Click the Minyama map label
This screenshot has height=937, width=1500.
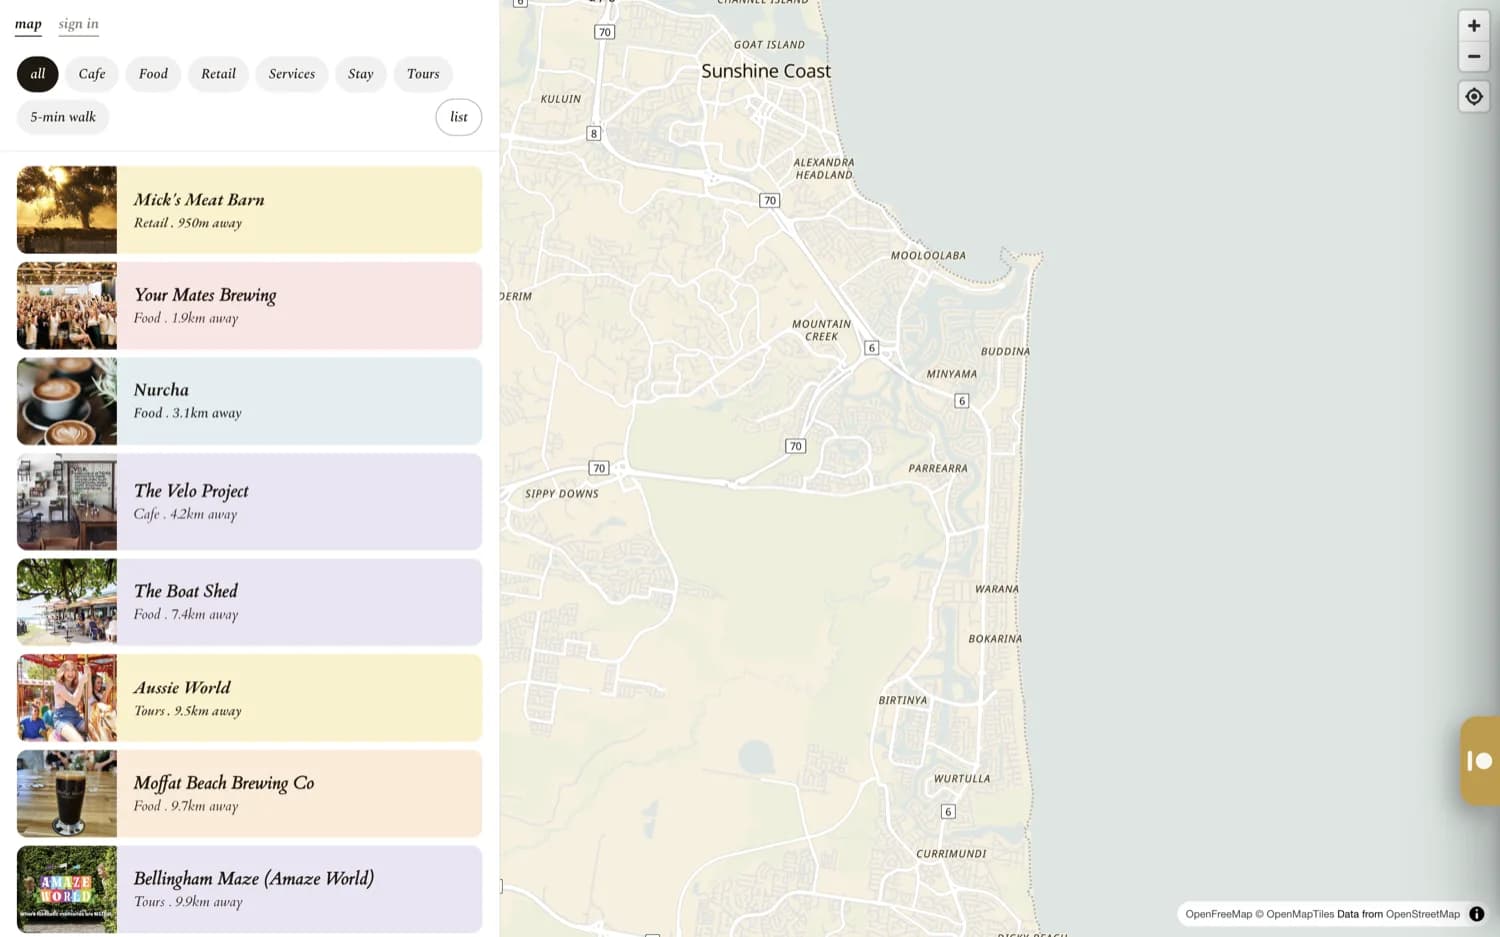(x=952, y=374)
